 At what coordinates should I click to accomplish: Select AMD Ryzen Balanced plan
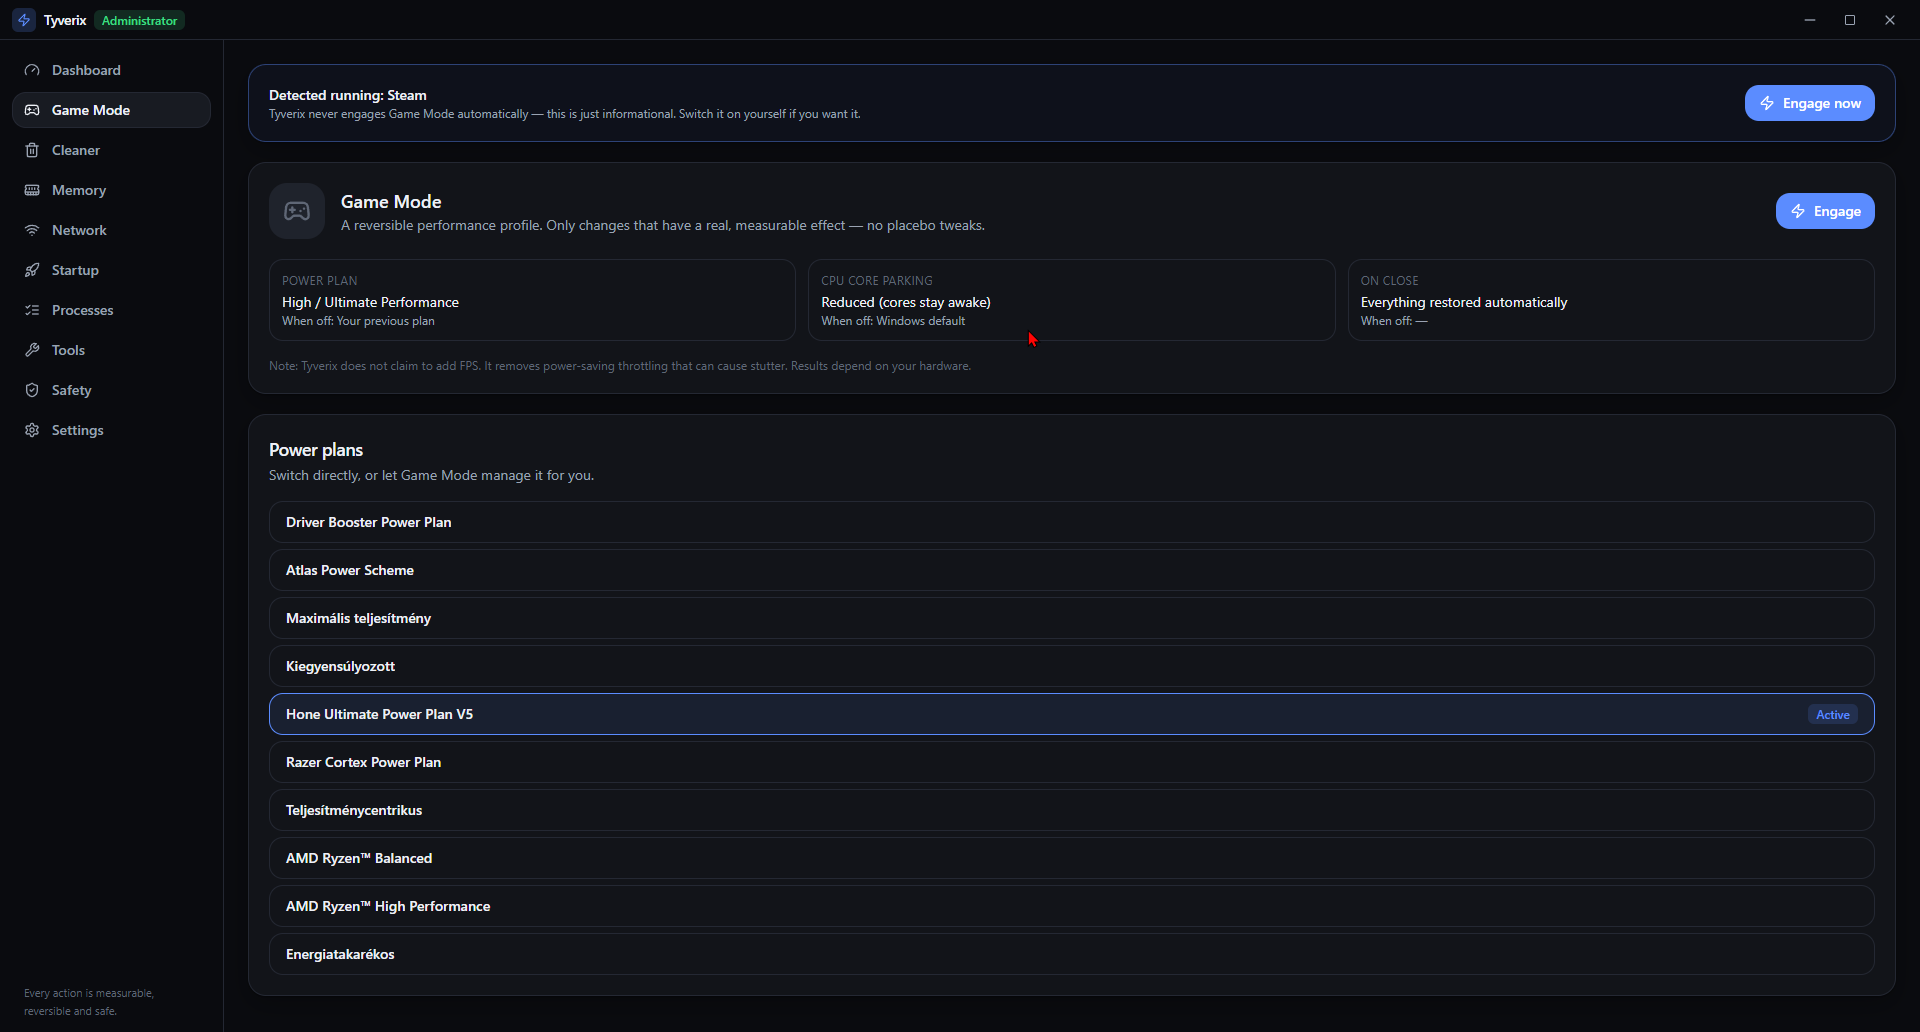point(1071,858)
